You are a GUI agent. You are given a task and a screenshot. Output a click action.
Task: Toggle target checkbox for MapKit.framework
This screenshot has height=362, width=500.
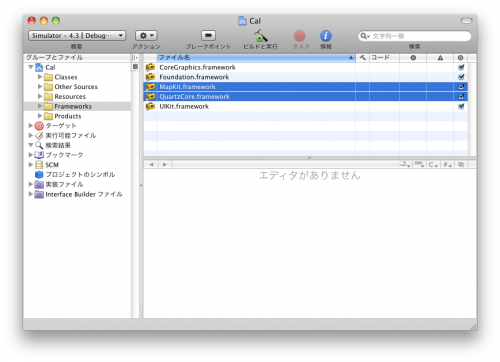(x=461, y=87)
